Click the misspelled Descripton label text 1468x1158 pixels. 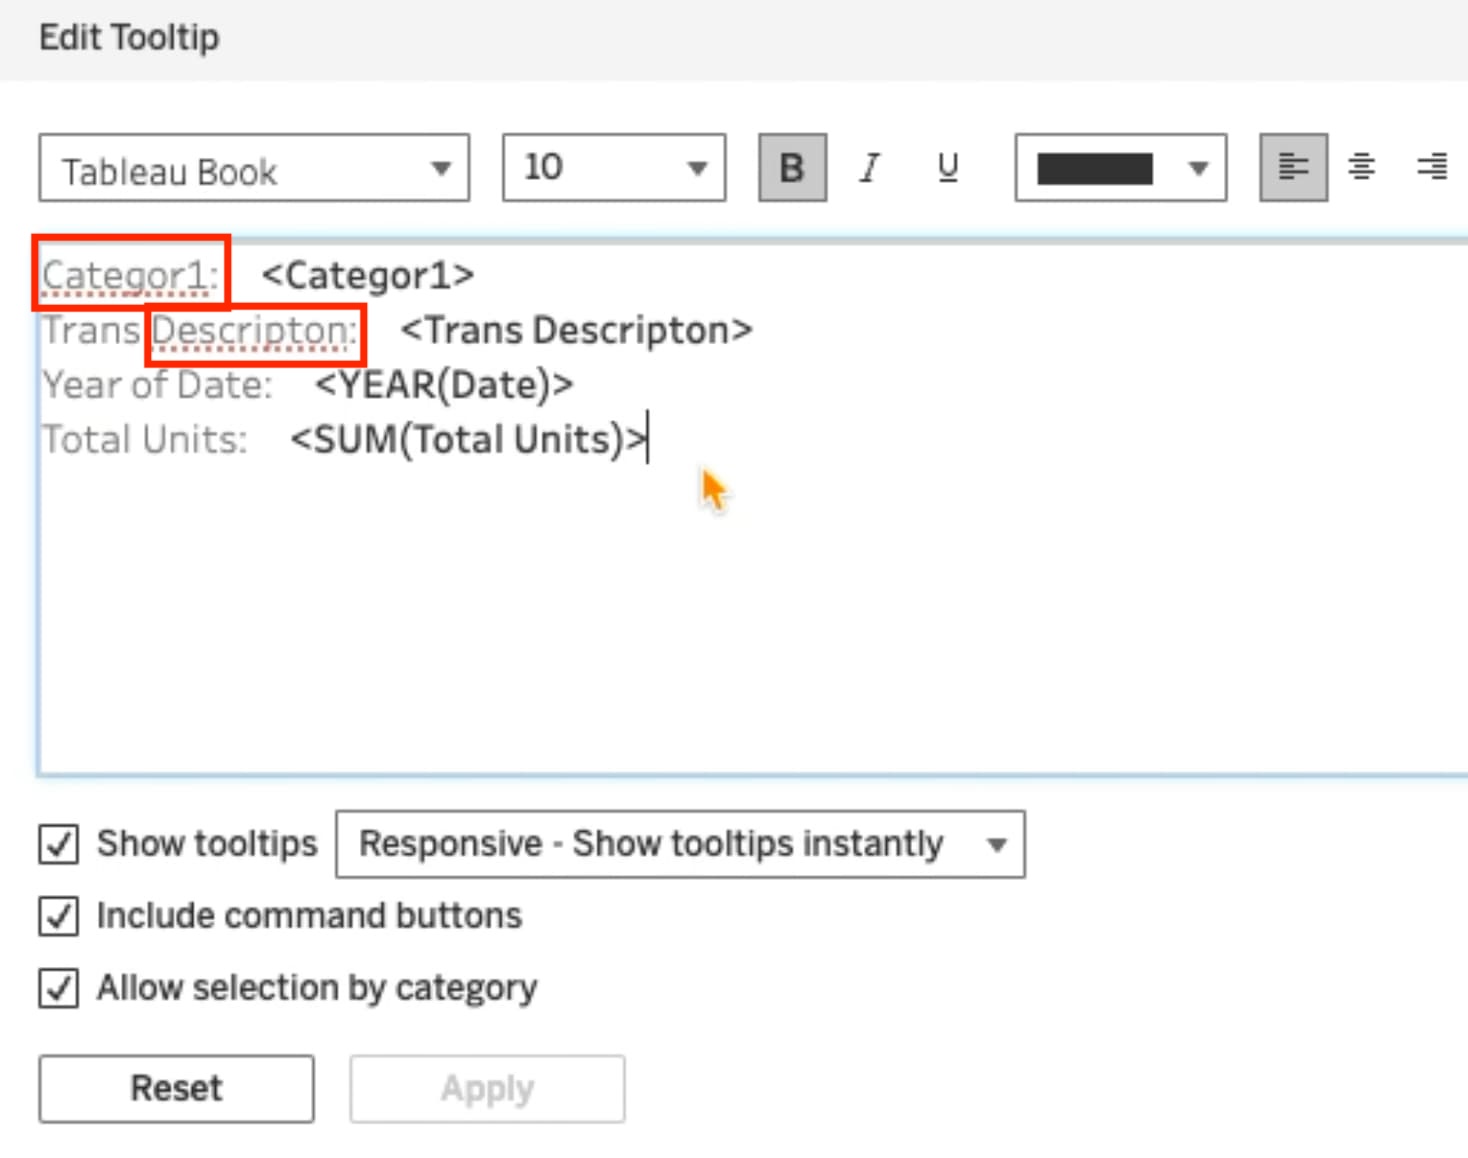coord(254,331)
